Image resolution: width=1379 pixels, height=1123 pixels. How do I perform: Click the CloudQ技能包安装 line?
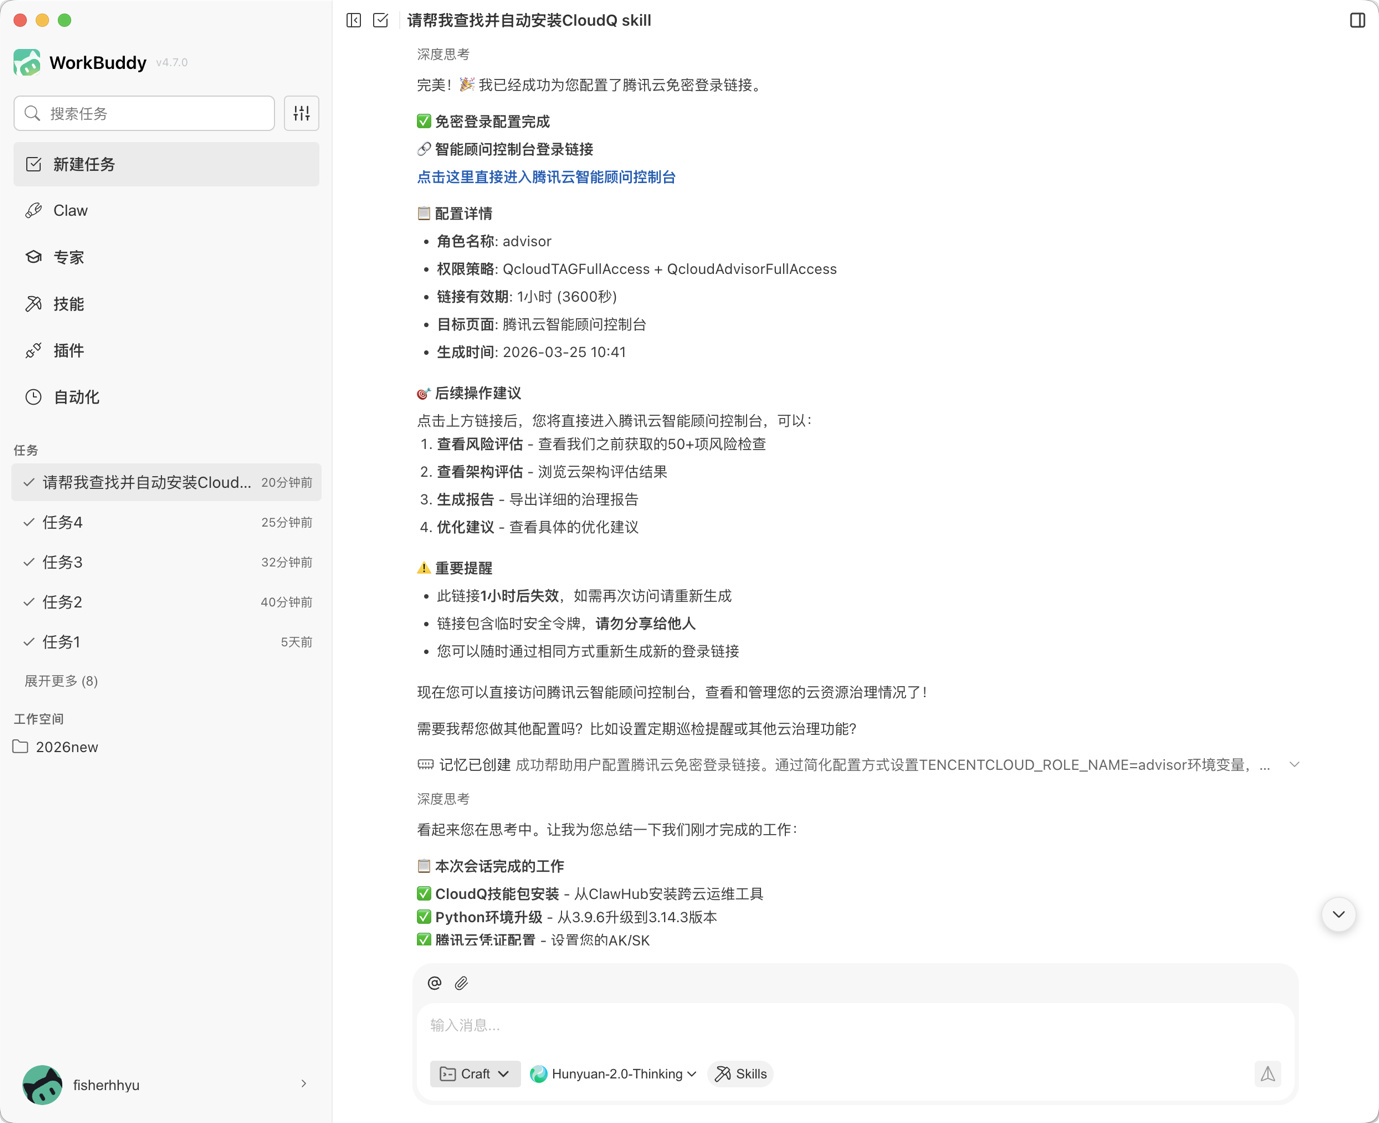pos(590,894)
